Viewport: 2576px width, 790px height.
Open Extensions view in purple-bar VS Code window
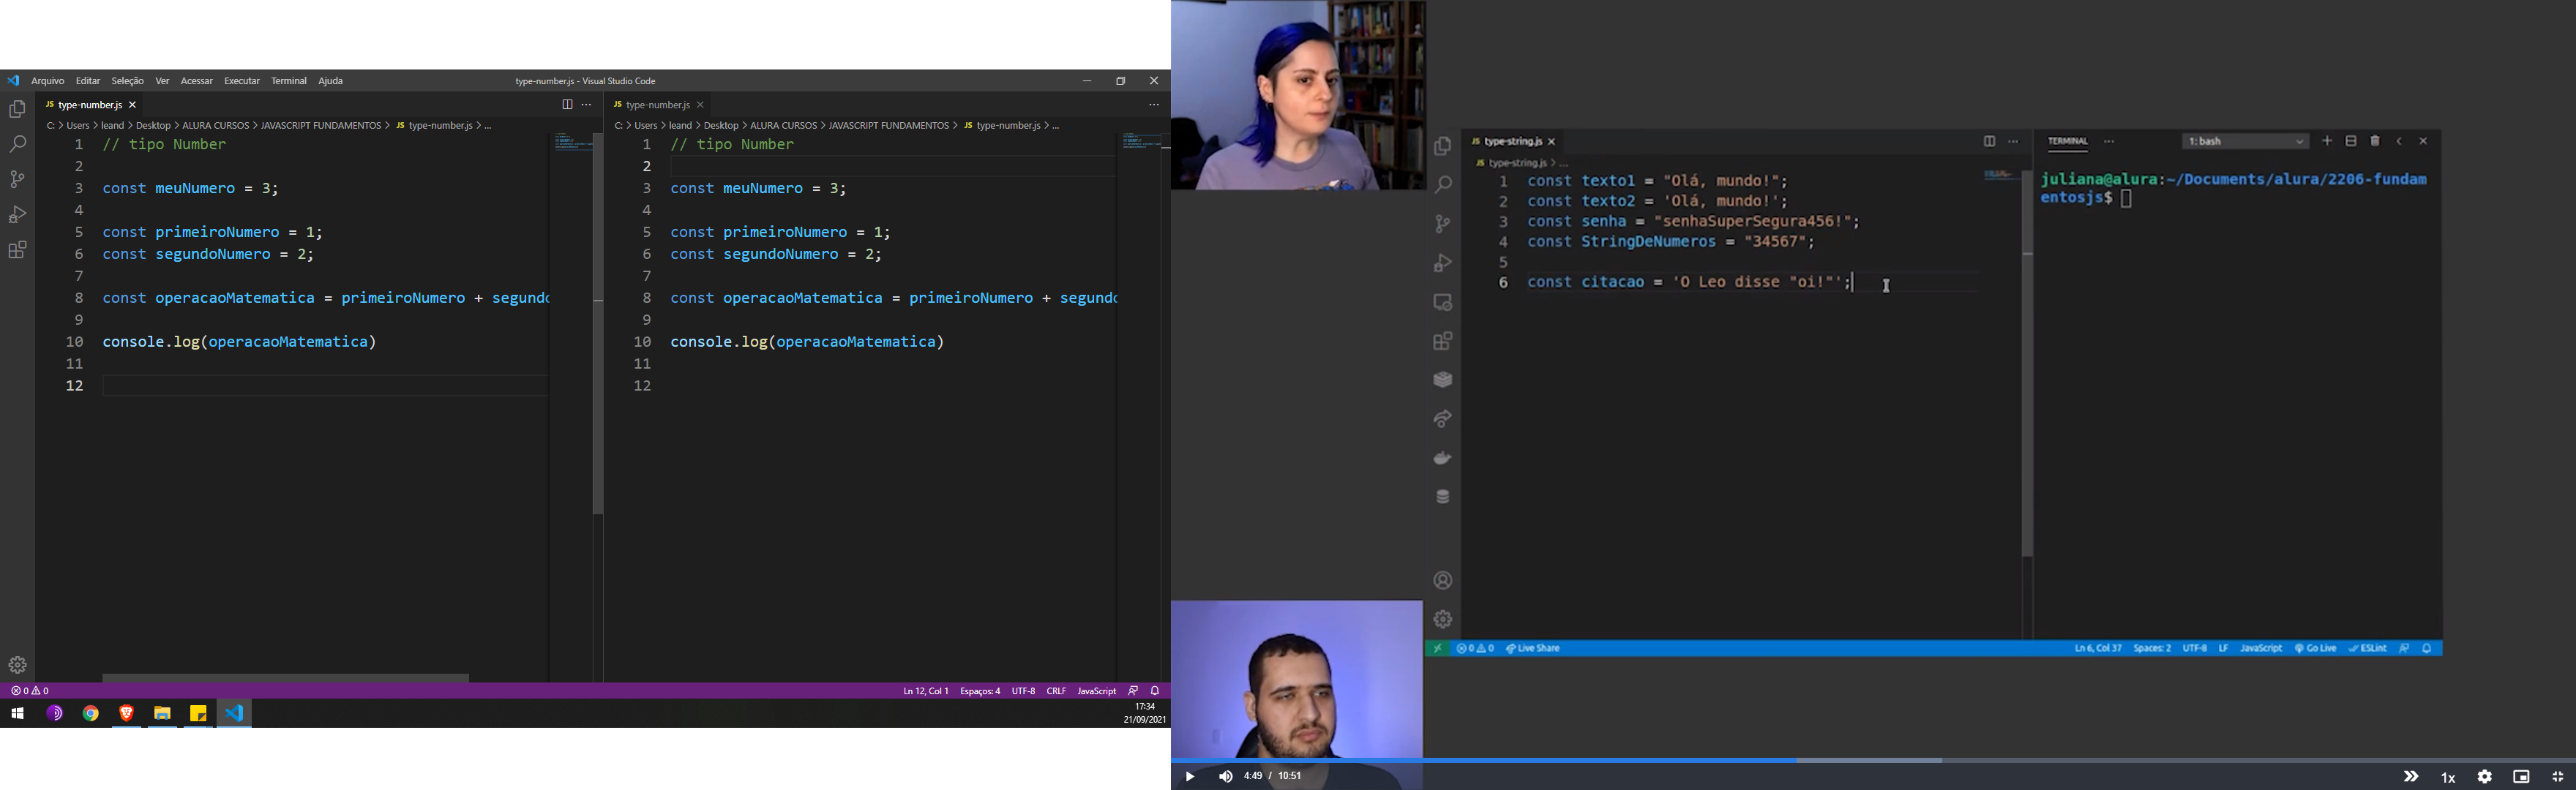point(17,250)
